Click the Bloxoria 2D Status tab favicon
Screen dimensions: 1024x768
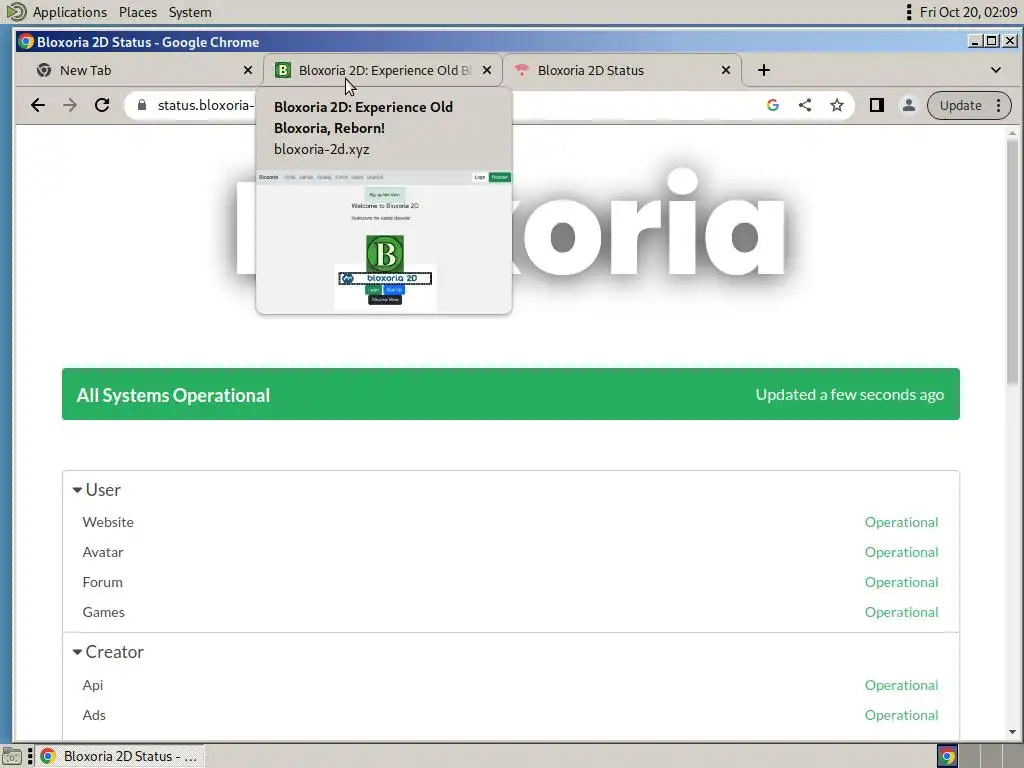click(521, 70)
